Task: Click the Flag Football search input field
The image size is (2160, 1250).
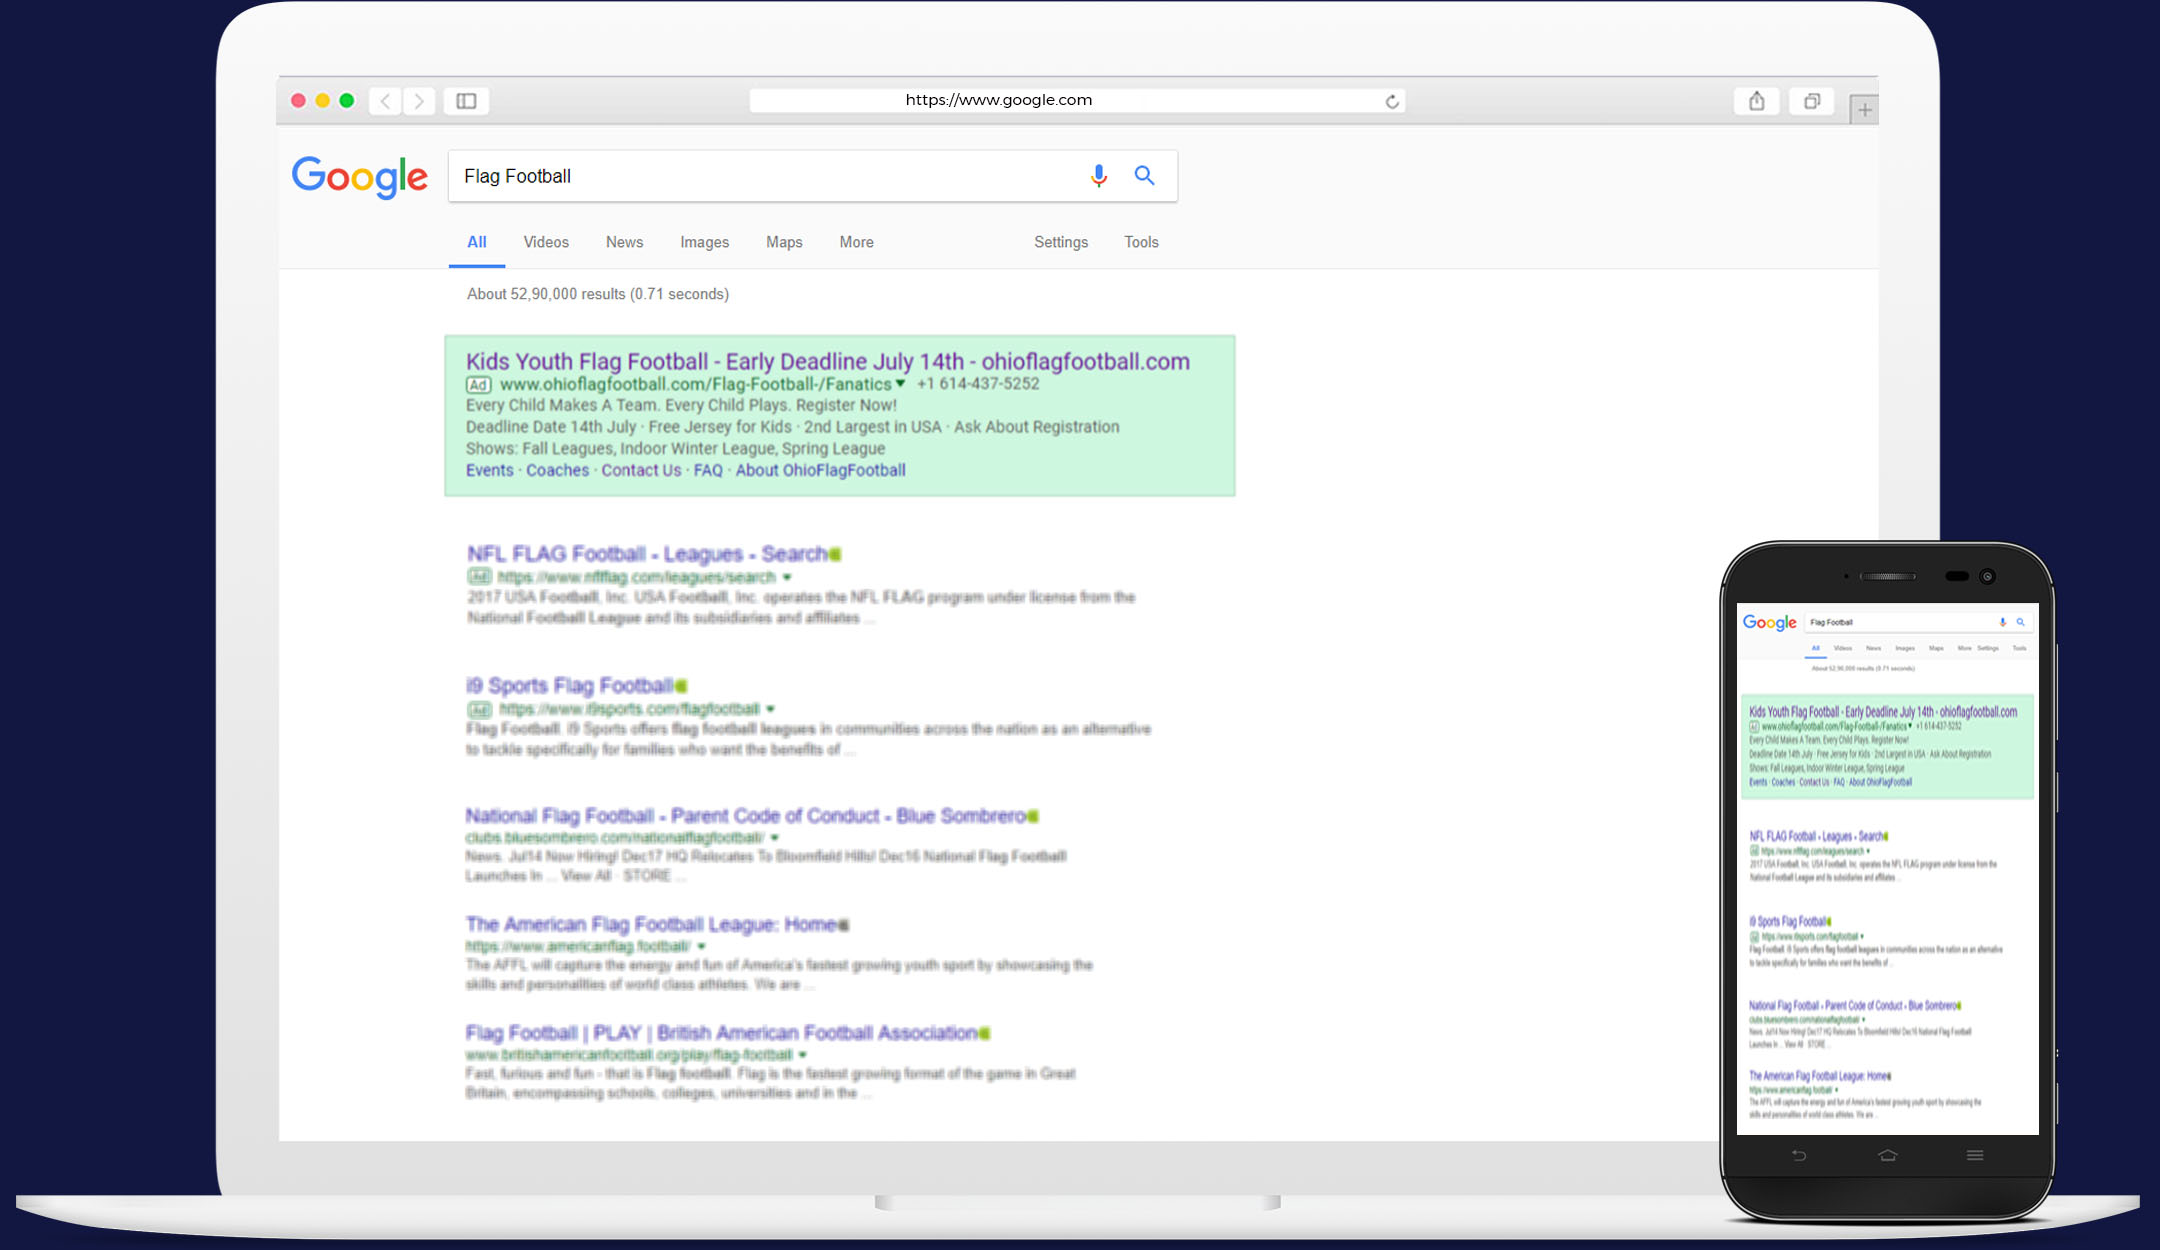Action: click(x=760, y=176)
